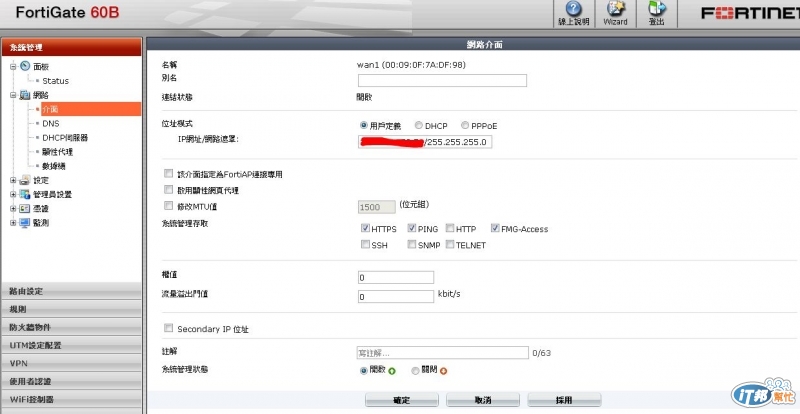
Task: Open the Policy section
Action: tap(71, 309)
